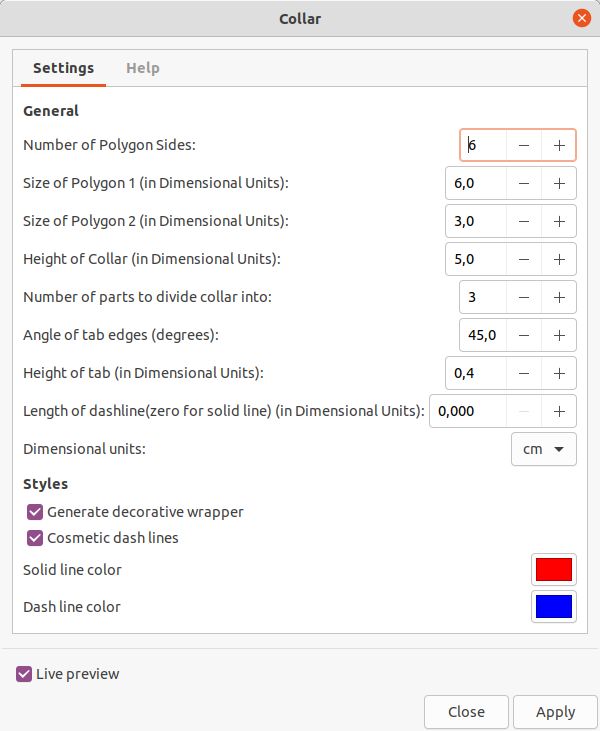The height and width of the screenshot is (731, 600).
Task: Click the Size of Polygon 1 field
Action: click(x=476, y=183)
